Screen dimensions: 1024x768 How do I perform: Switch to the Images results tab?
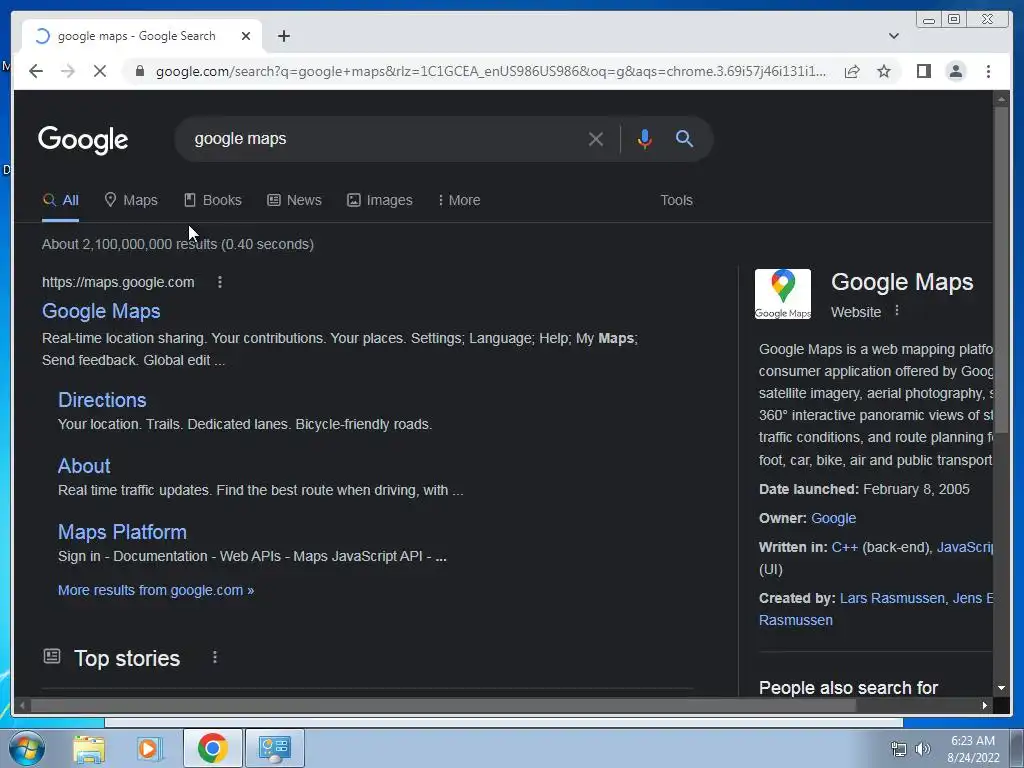pyautogui.click(x=380, y=200)
